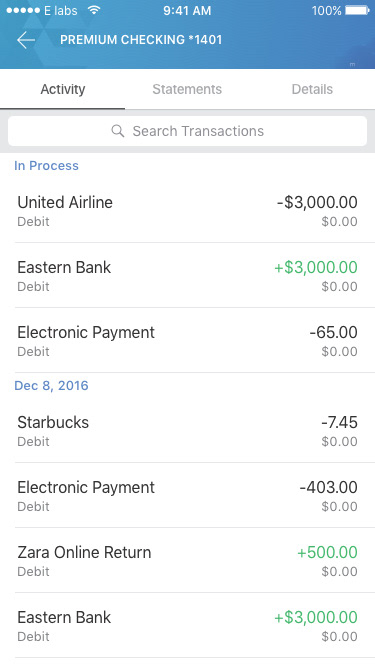Screen dimensions: 375x667
Task: Tap the +500.00 green amount
Action: (327, 552)
